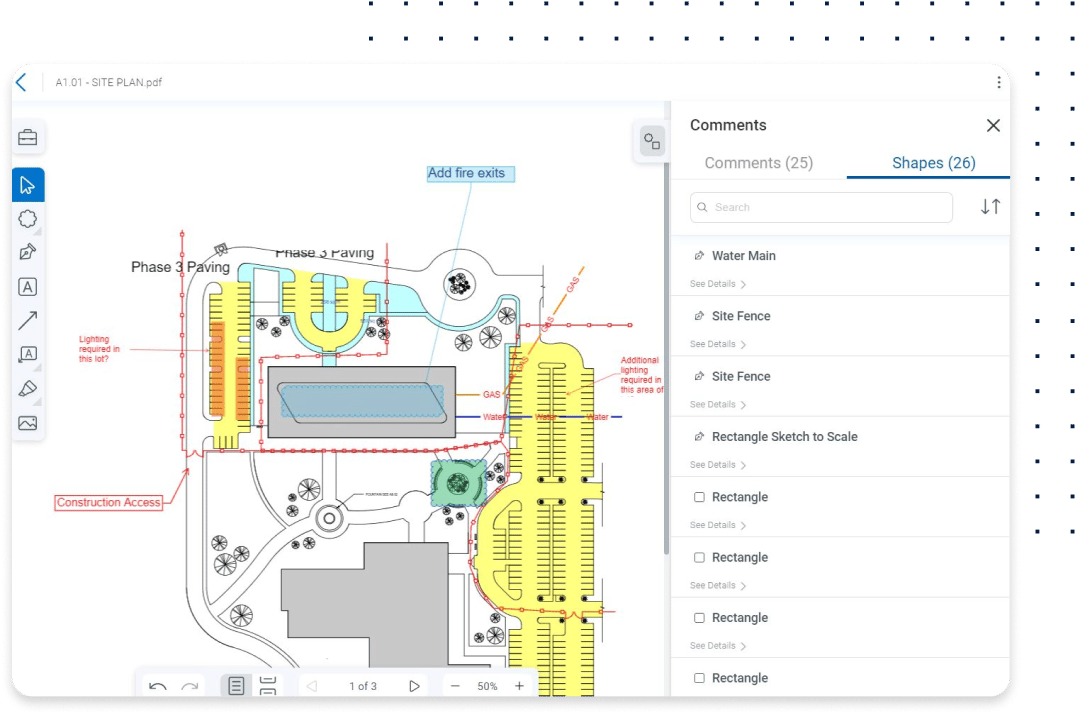Select the highlighter tool
This screenshot has height=714, width=1075.
(x=28, y=388)
